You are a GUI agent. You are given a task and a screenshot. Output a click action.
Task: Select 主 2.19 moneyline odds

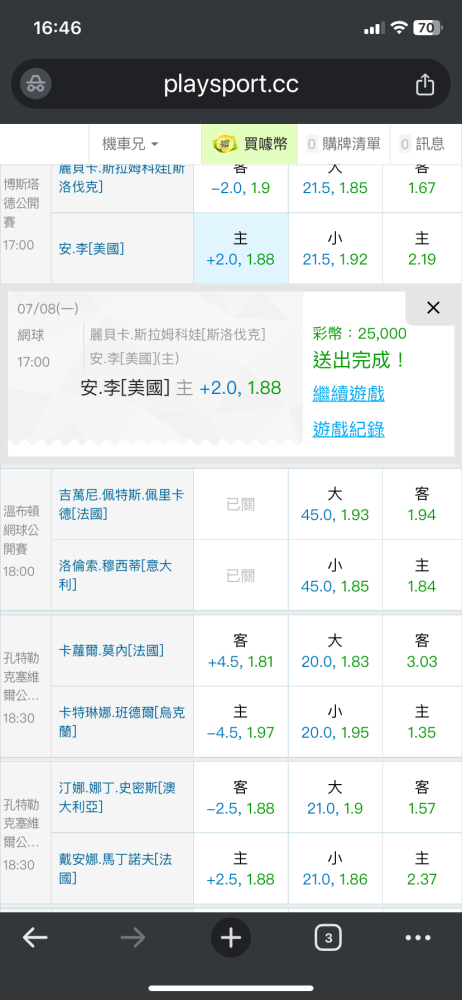[422, 249]
